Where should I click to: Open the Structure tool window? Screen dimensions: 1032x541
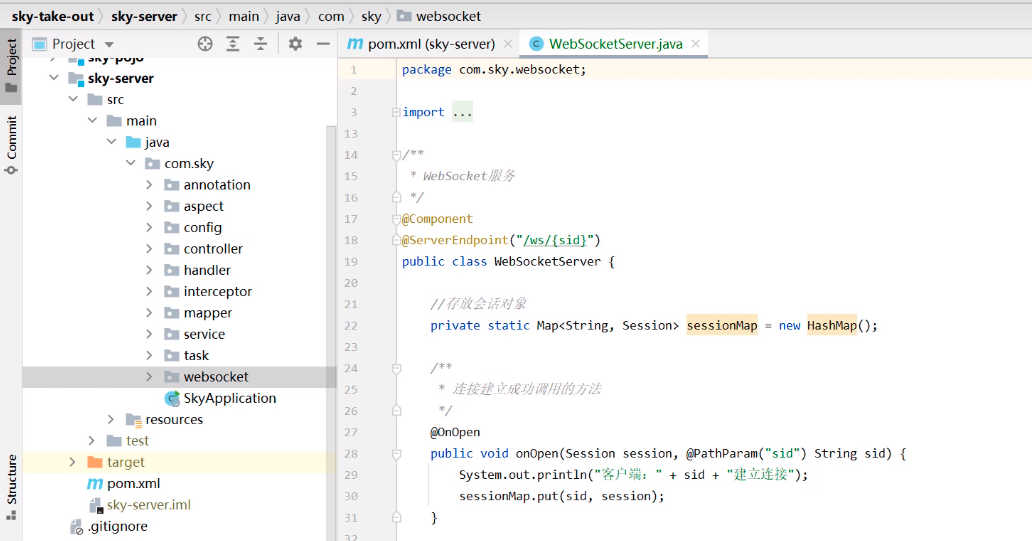12,486
